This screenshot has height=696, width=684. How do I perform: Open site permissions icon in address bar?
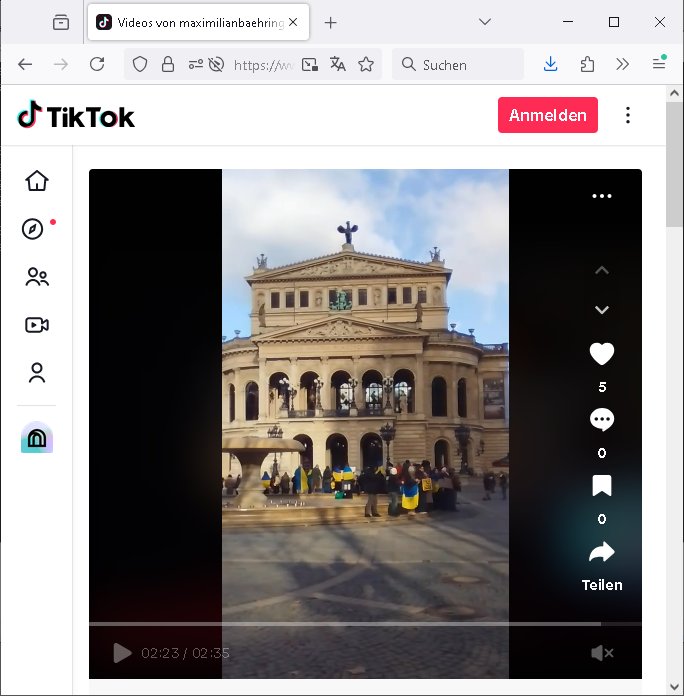coord(195,64)
